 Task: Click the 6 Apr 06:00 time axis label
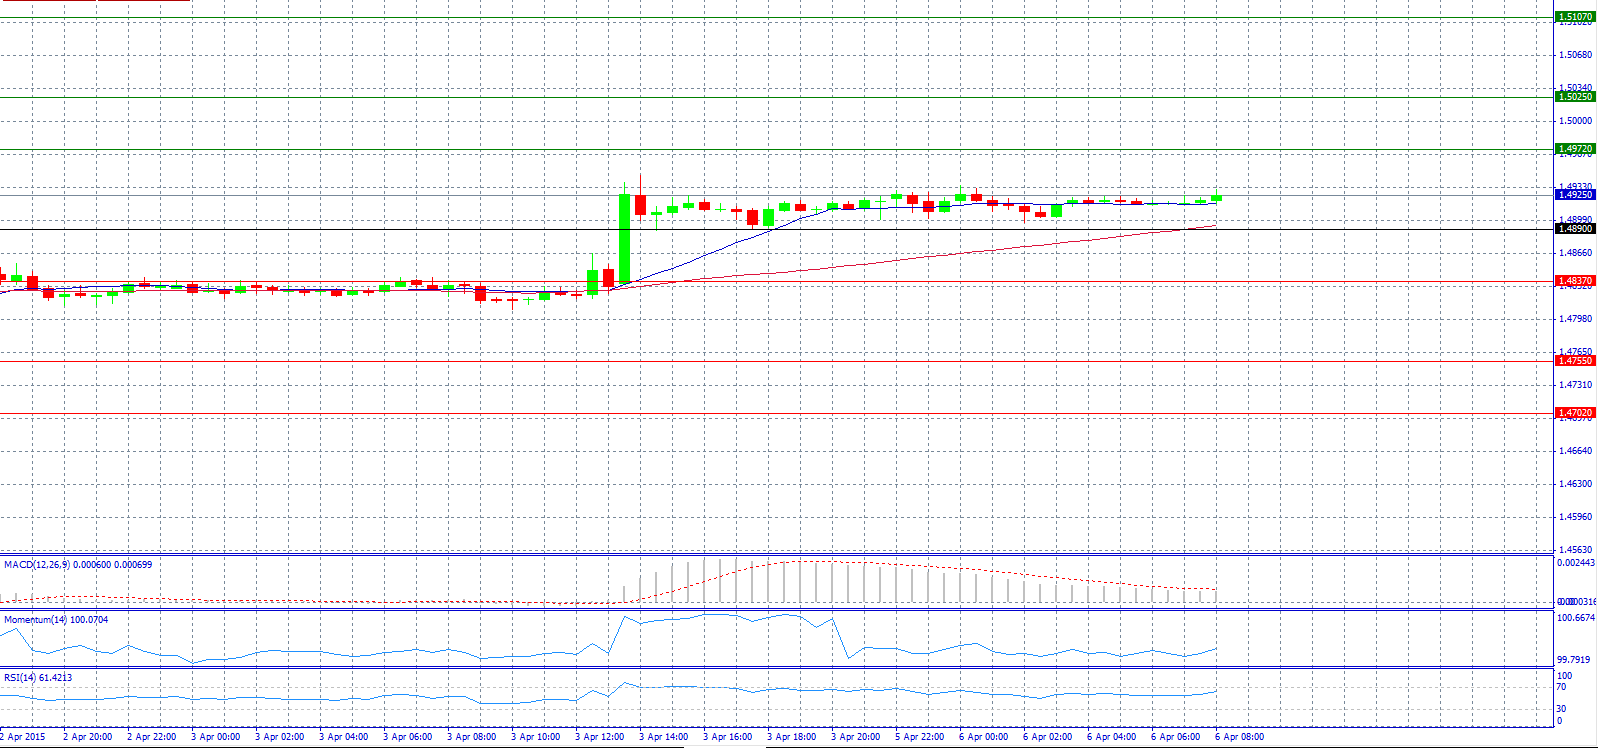point(1175,737)
